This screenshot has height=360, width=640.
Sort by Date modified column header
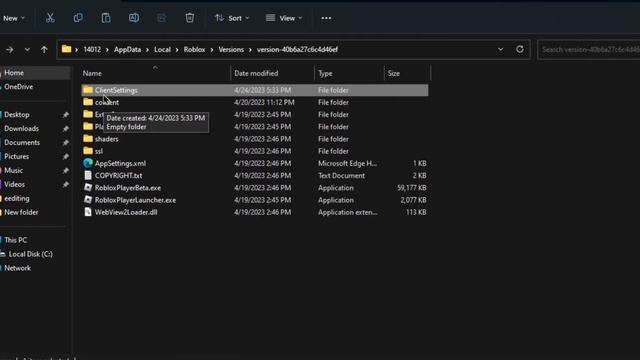click(256, 73)
